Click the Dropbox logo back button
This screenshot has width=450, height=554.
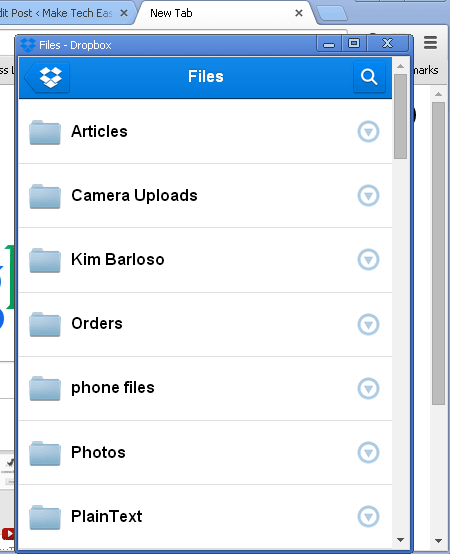[47, 77]
